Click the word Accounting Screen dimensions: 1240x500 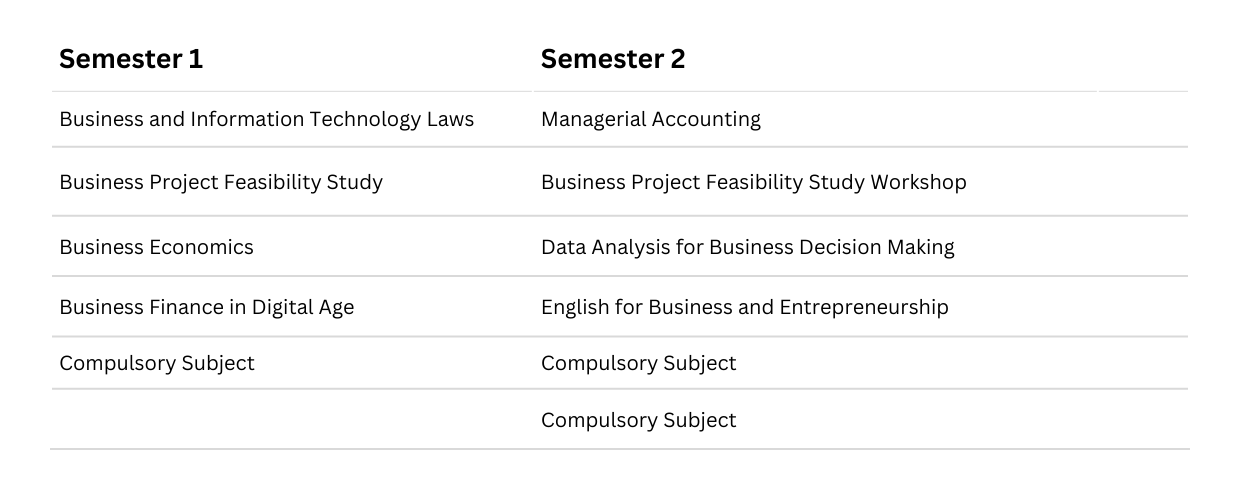click(707, 120)
